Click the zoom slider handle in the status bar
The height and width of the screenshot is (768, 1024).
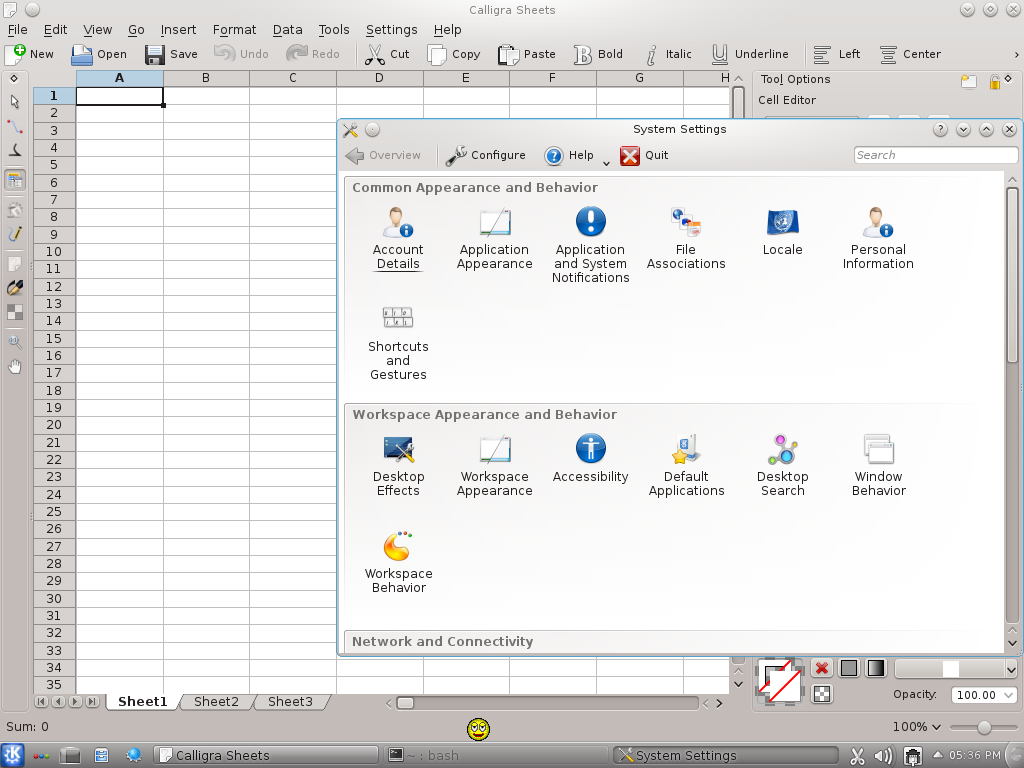pos(984,727)
